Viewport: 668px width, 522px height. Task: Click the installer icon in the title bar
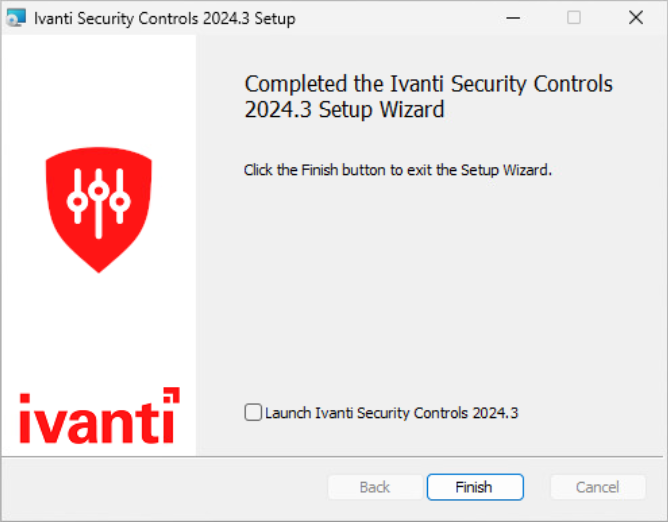(16, 18)
